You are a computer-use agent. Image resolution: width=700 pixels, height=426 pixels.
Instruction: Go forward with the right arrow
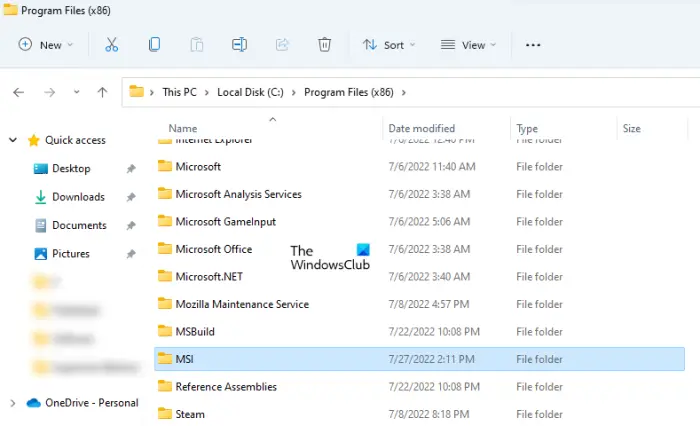pos(50,92)
